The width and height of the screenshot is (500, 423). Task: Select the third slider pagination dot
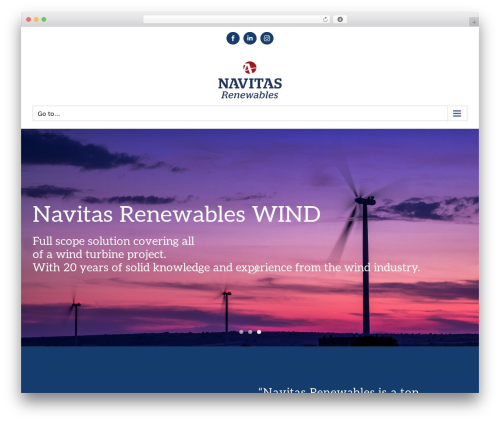tap(259, 332)
